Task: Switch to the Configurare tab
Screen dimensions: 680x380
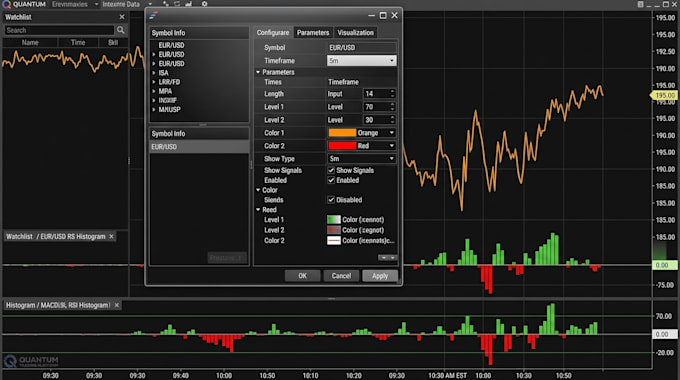Action: (x=272, y=33)
